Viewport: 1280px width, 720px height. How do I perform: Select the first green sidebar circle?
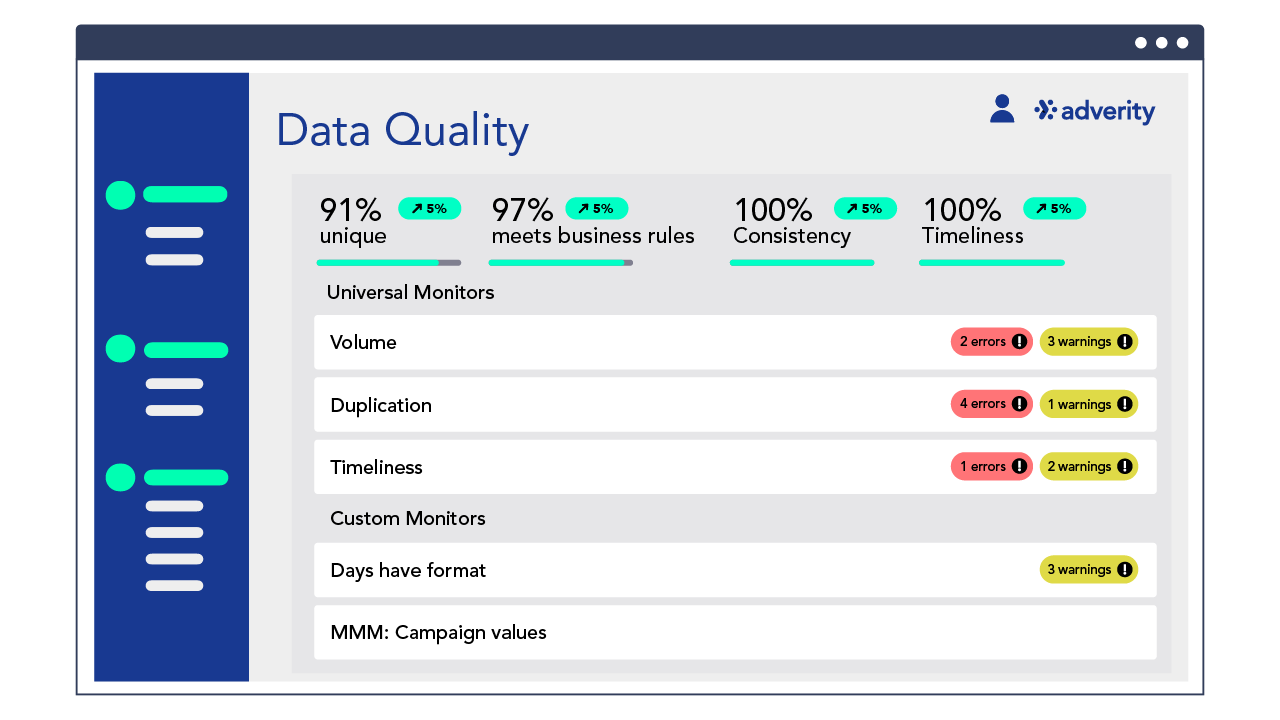120,195
